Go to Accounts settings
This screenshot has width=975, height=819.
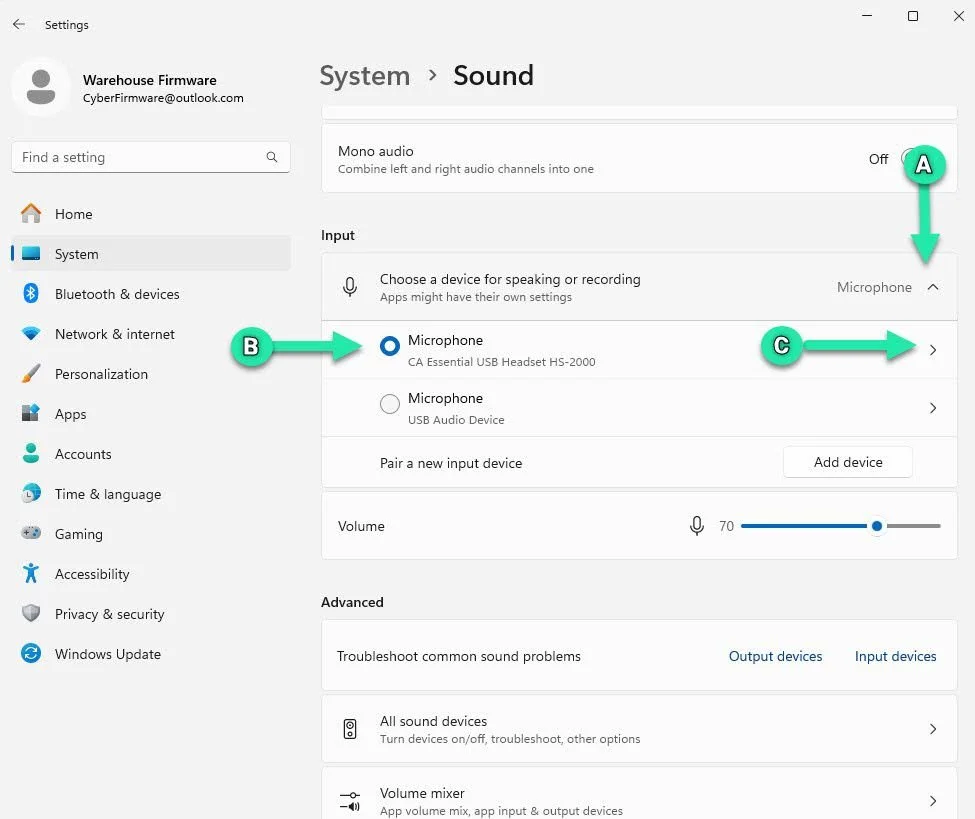point(83,453)
